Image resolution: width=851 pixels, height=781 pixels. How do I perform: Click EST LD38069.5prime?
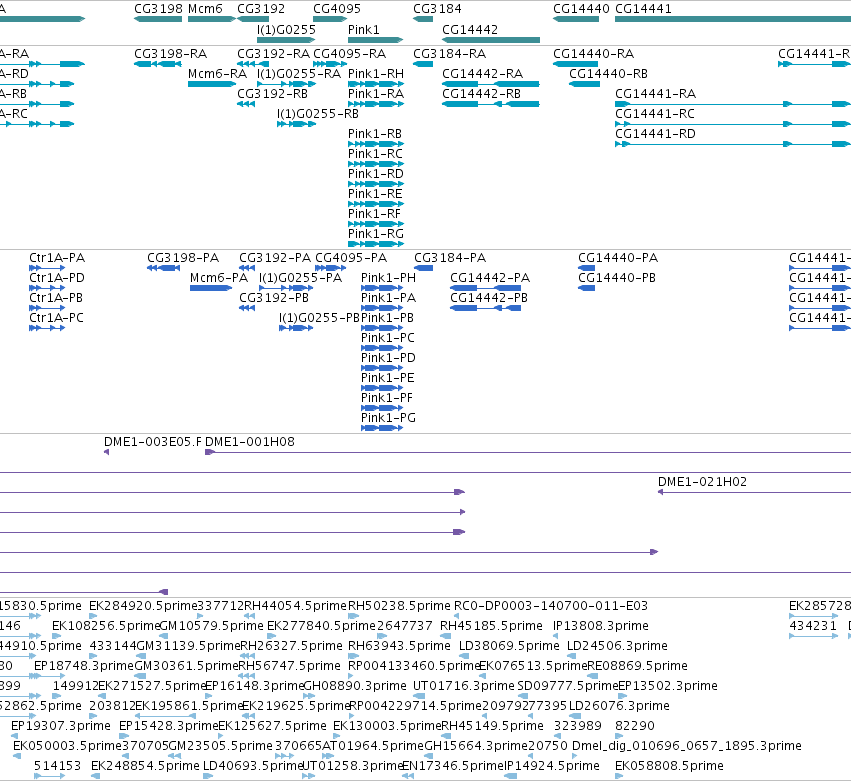click(x=466, y=656)
